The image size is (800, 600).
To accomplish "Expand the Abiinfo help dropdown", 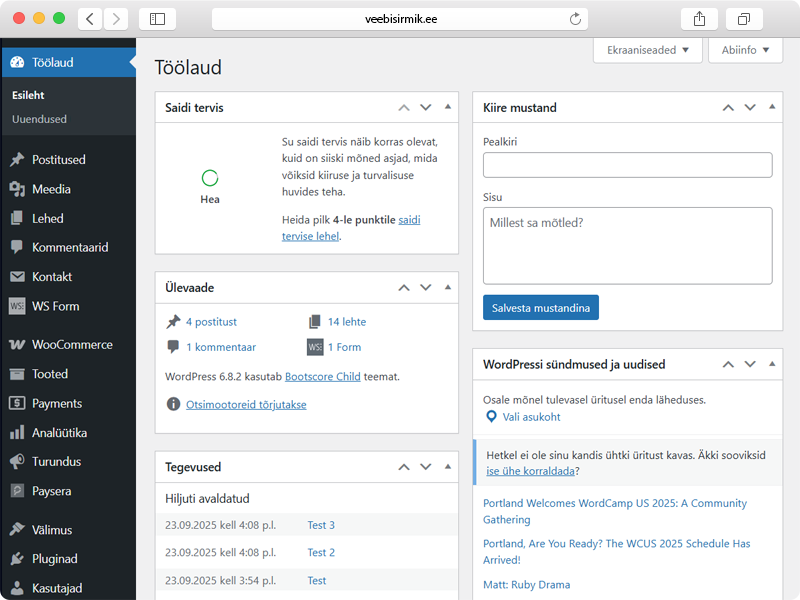I will pyautogui.click(x=745, y=50).
